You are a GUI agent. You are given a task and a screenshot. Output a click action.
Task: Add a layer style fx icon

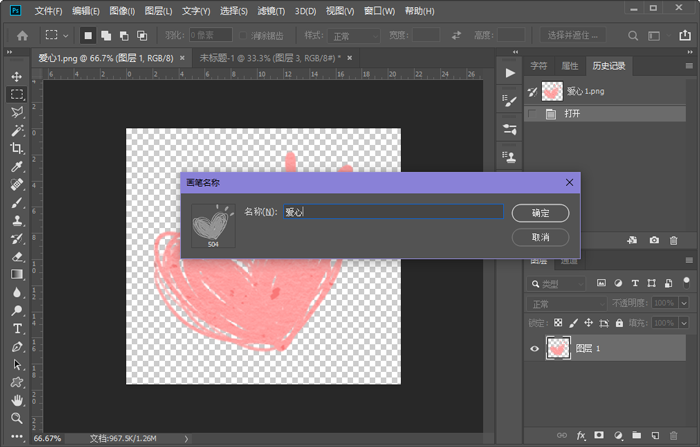581,435
